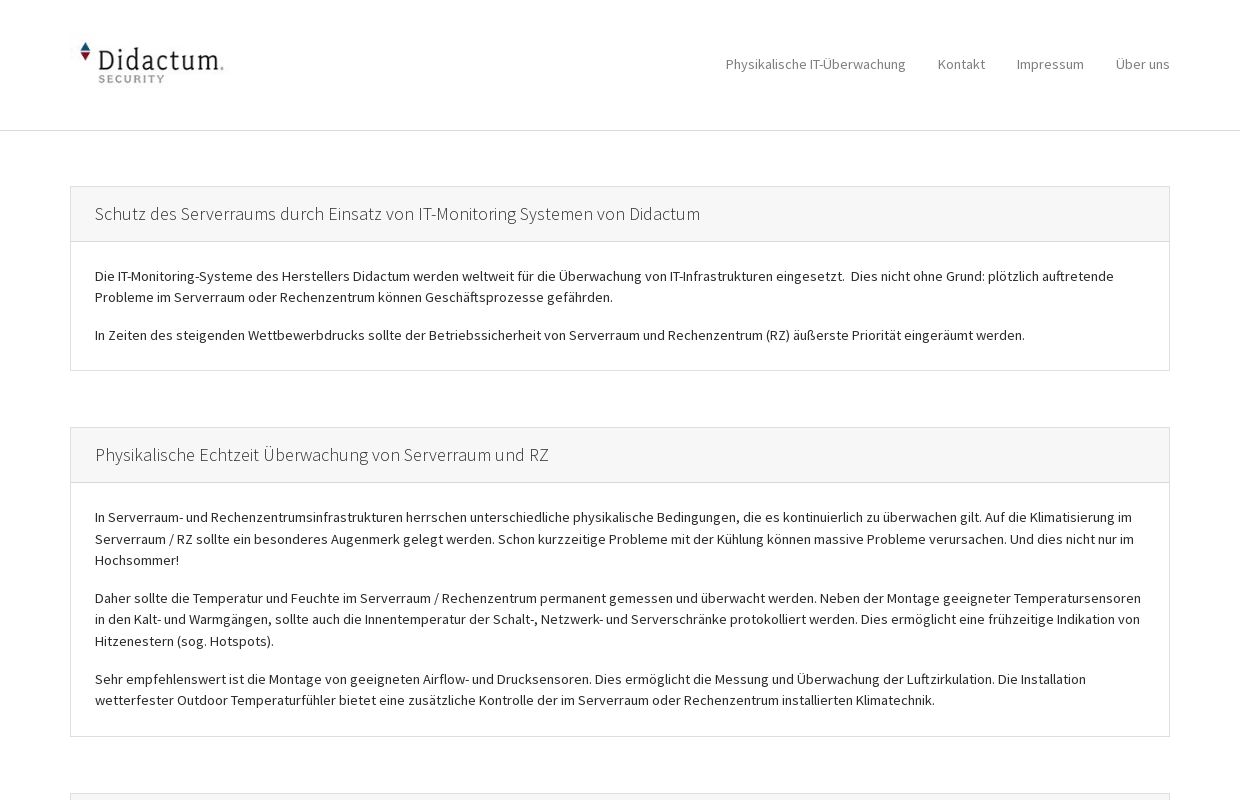This screenshot has width=1240, height=800.
Task: Click paragraph starting Die IT-Monitoring-Systeme des Herstellers
Action: 619,286
